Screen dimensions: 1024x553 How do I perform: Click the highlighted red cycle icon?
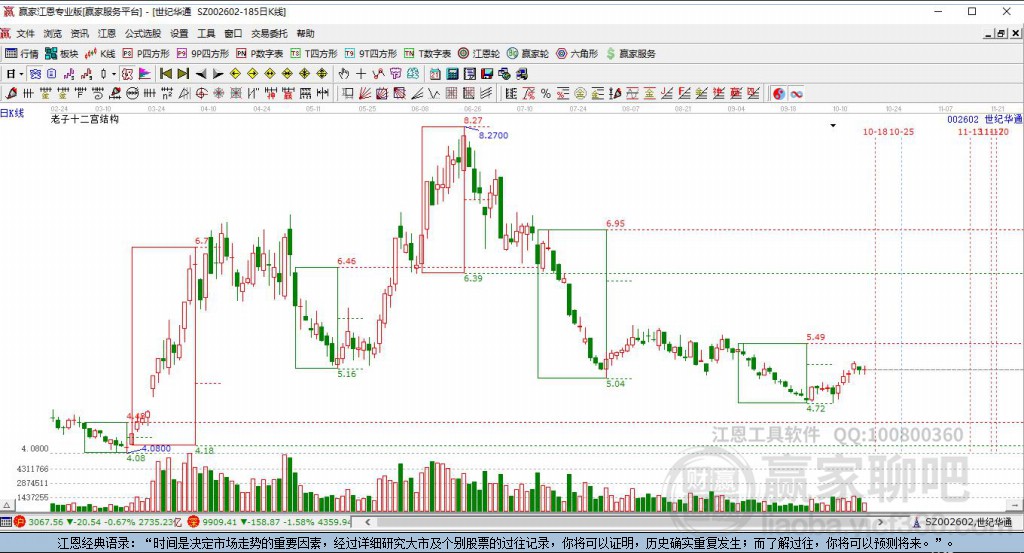tap(127, 74)
